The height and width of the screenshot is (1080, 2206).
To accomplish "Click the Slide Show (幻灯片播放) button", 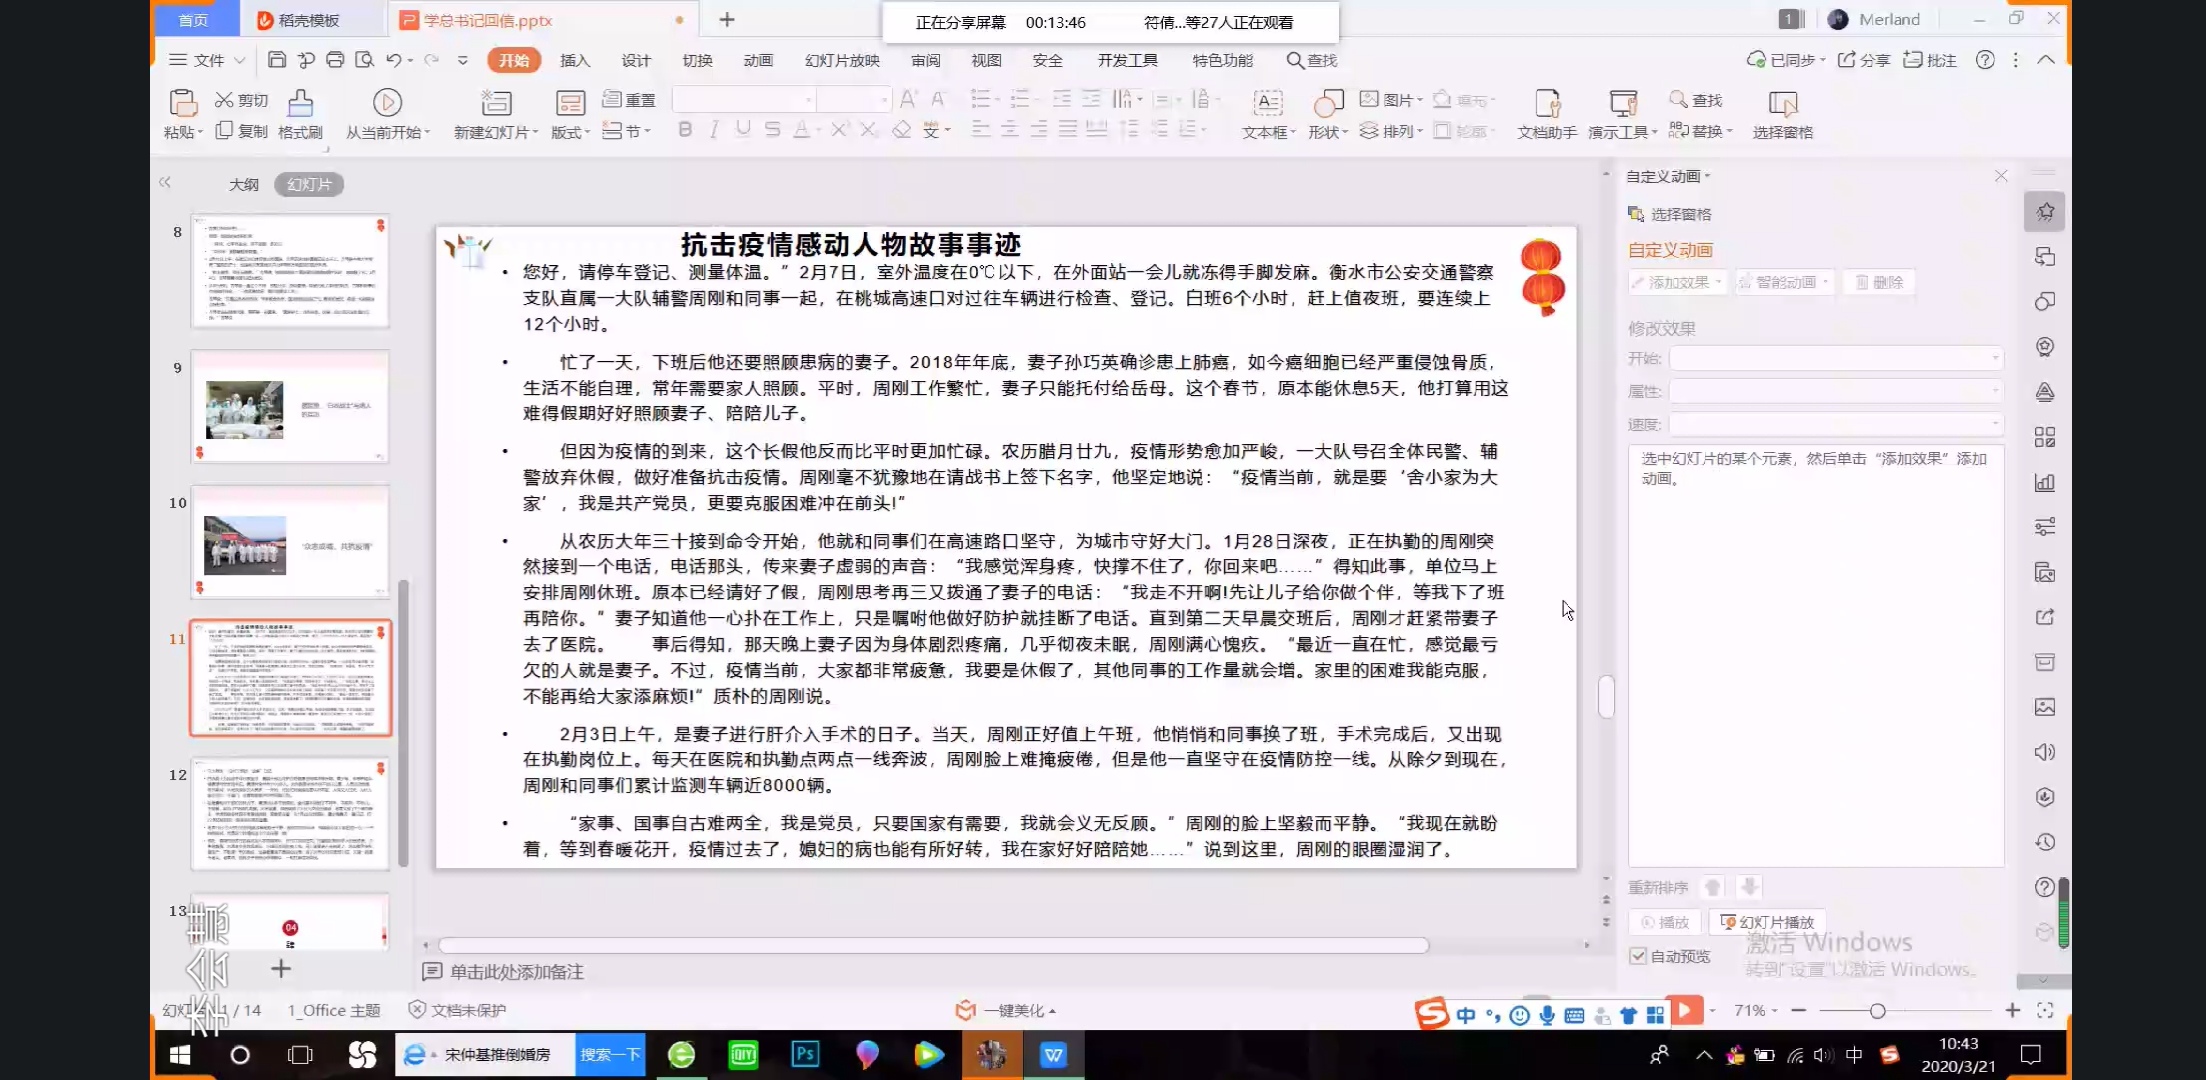I will point(1768,922).
